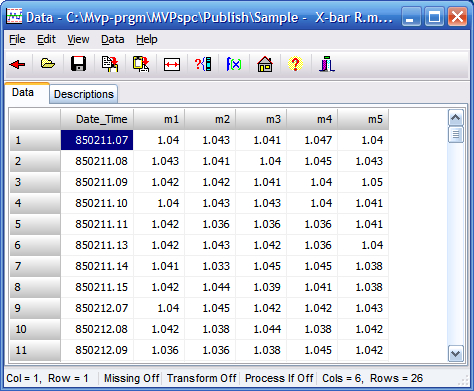Click the Date_Time cell 850212.08
Image resolution: width=474 pixels, height=391 pixels.
tap(97, 329)
